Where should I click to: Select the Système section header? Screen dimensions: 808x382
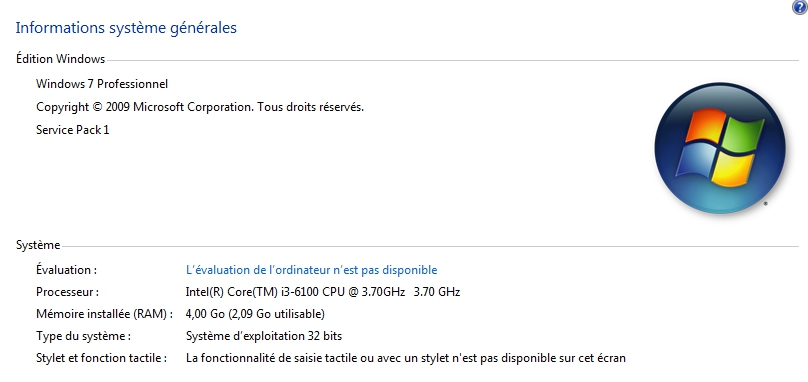tap(38, 245)
